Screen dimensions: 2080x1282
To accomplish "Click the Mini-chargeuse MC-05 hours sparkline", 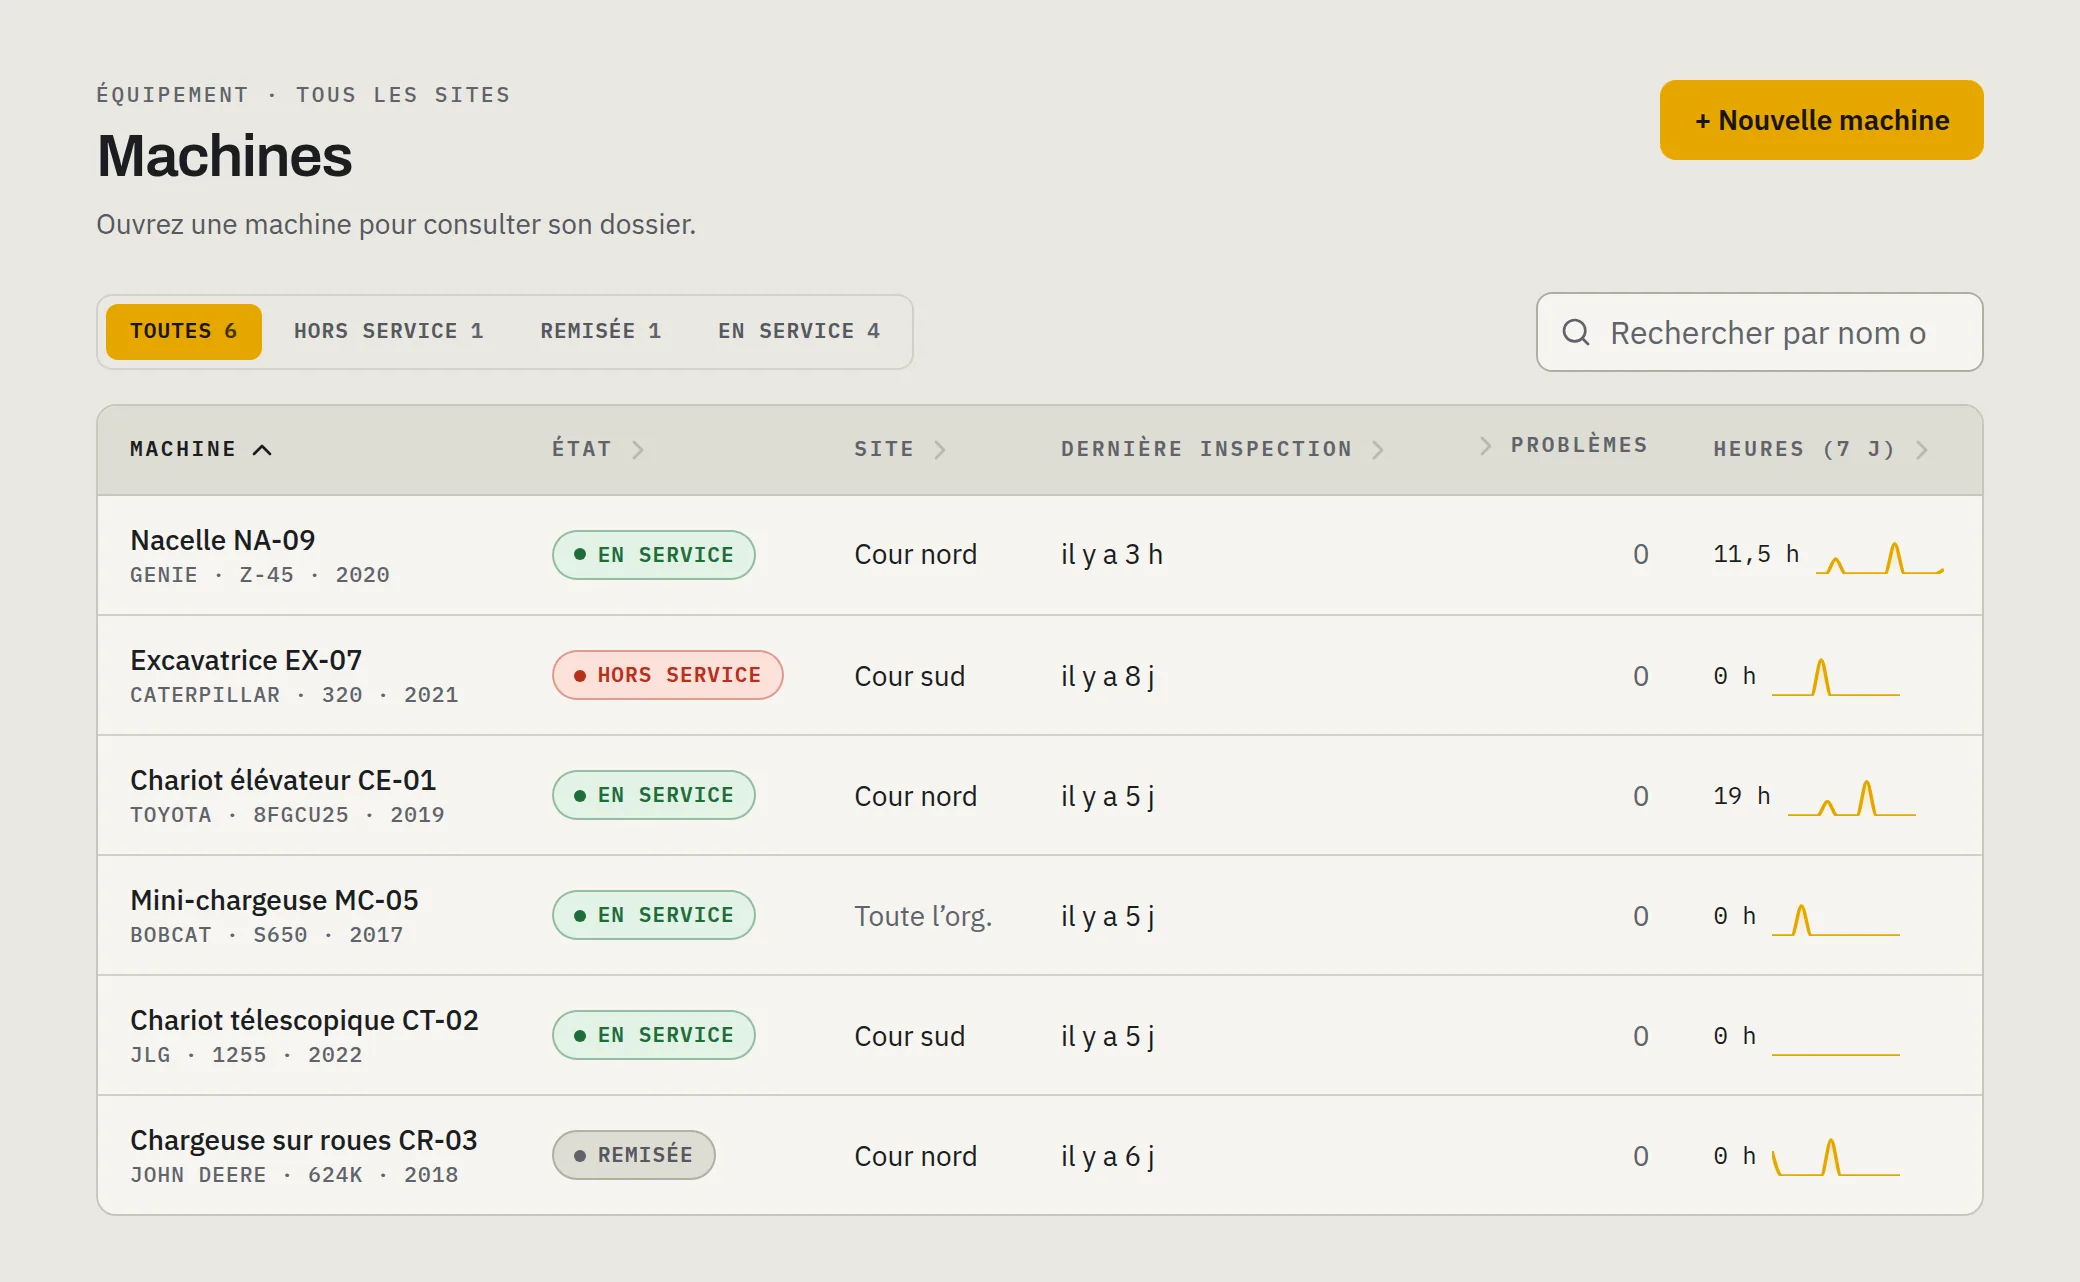I will click(1836, 919).
